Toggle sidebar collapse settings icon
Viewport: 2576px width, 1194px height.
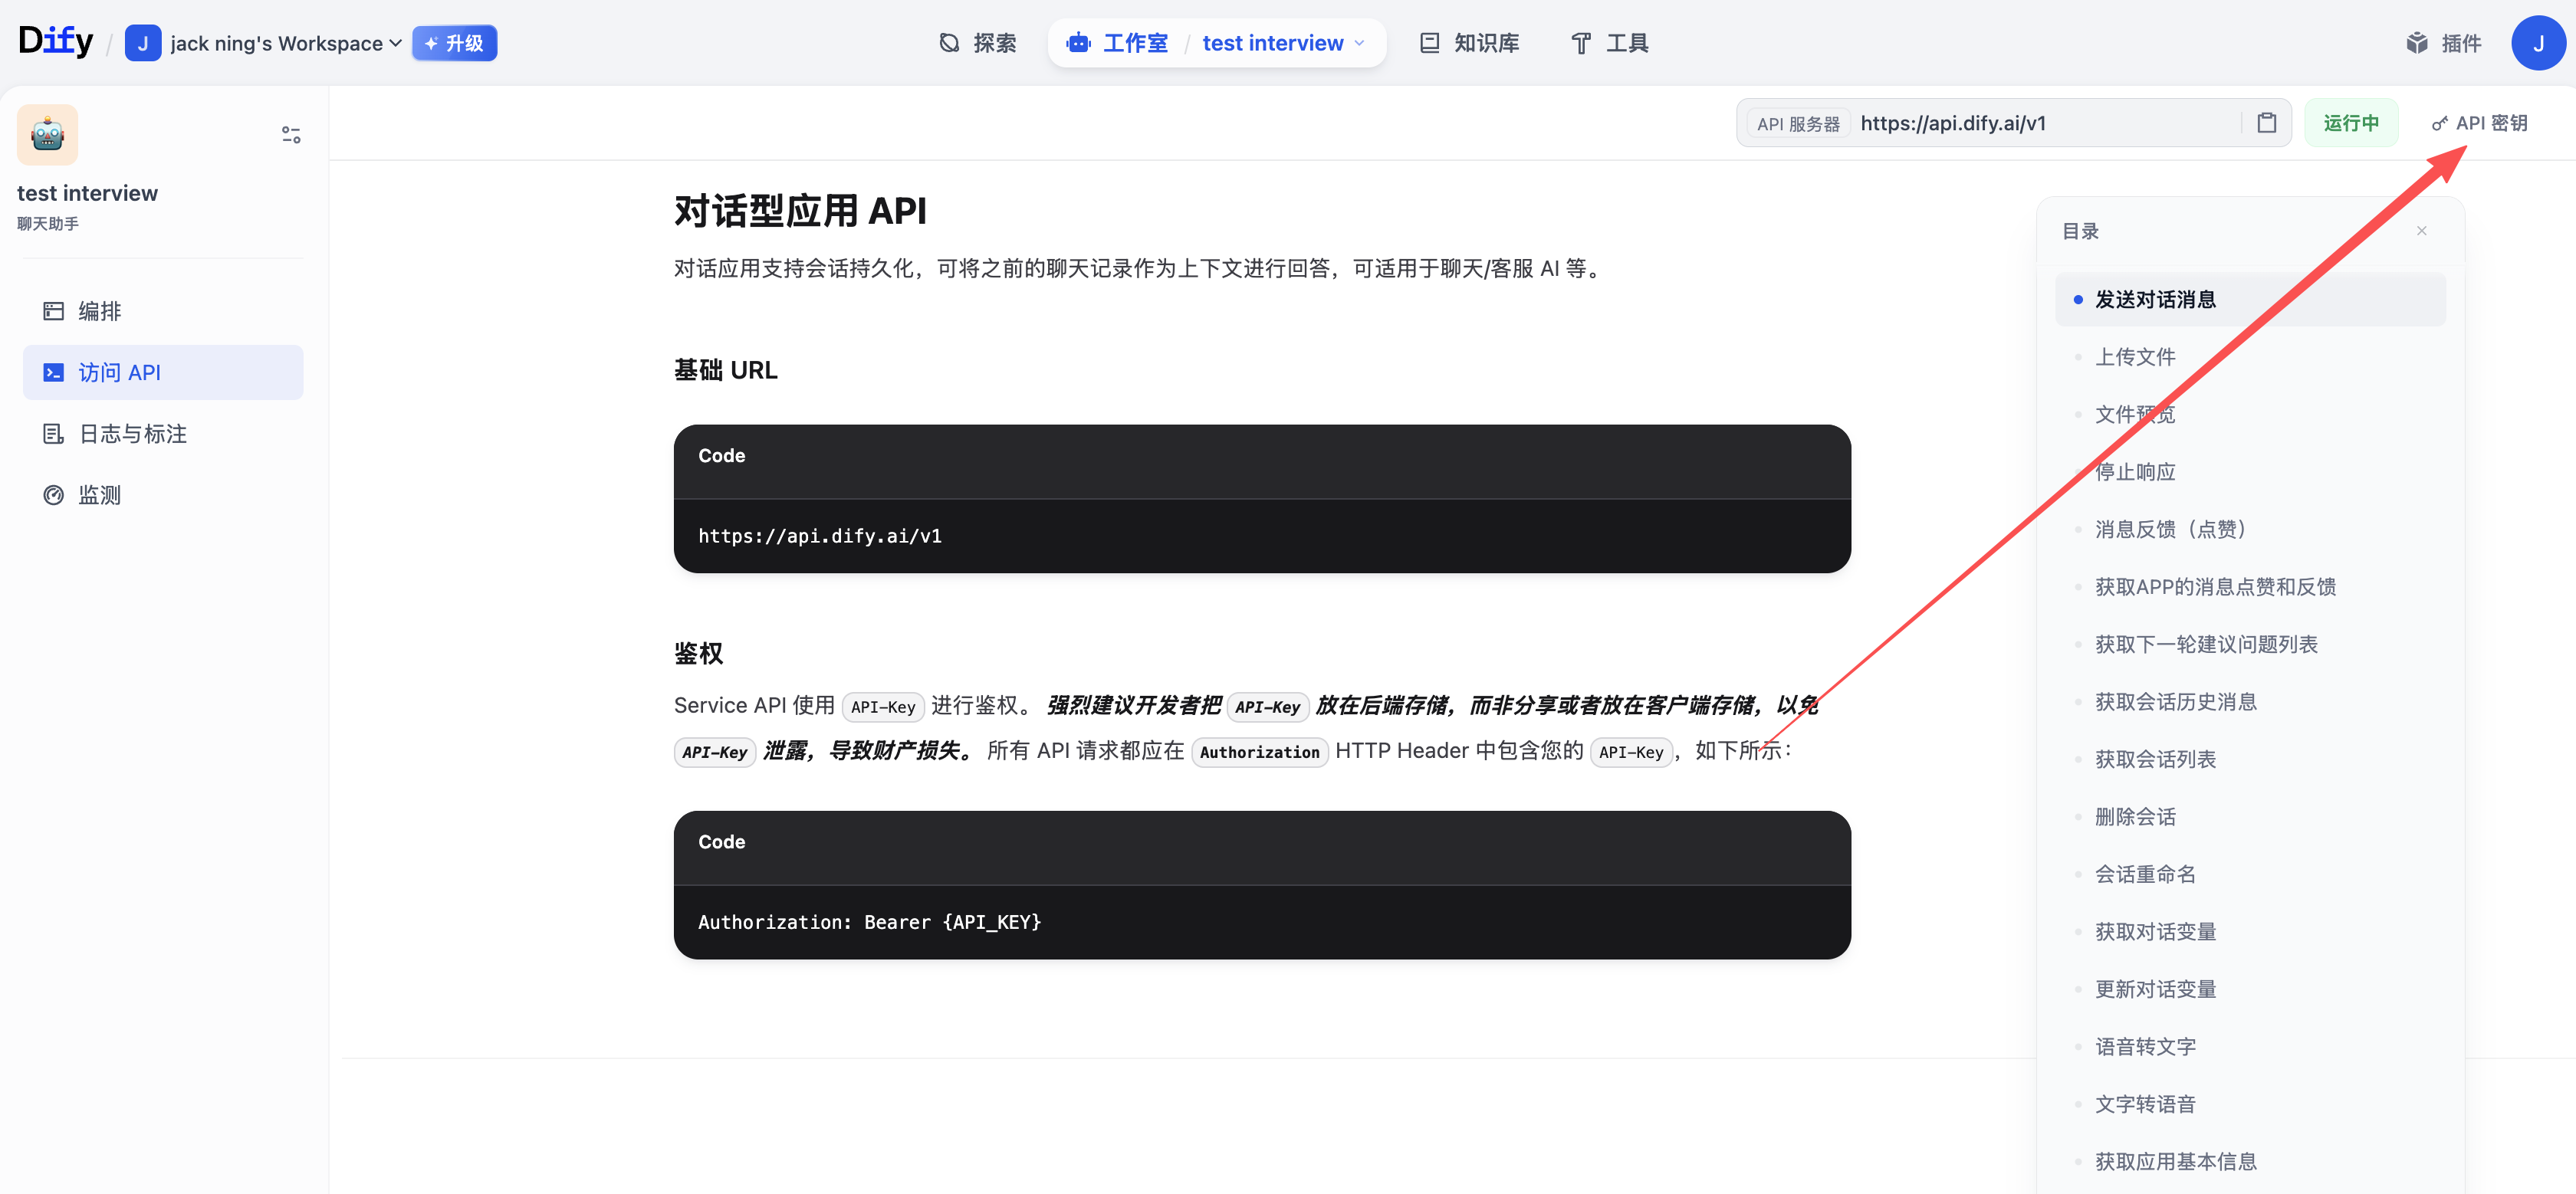point(291,134)
